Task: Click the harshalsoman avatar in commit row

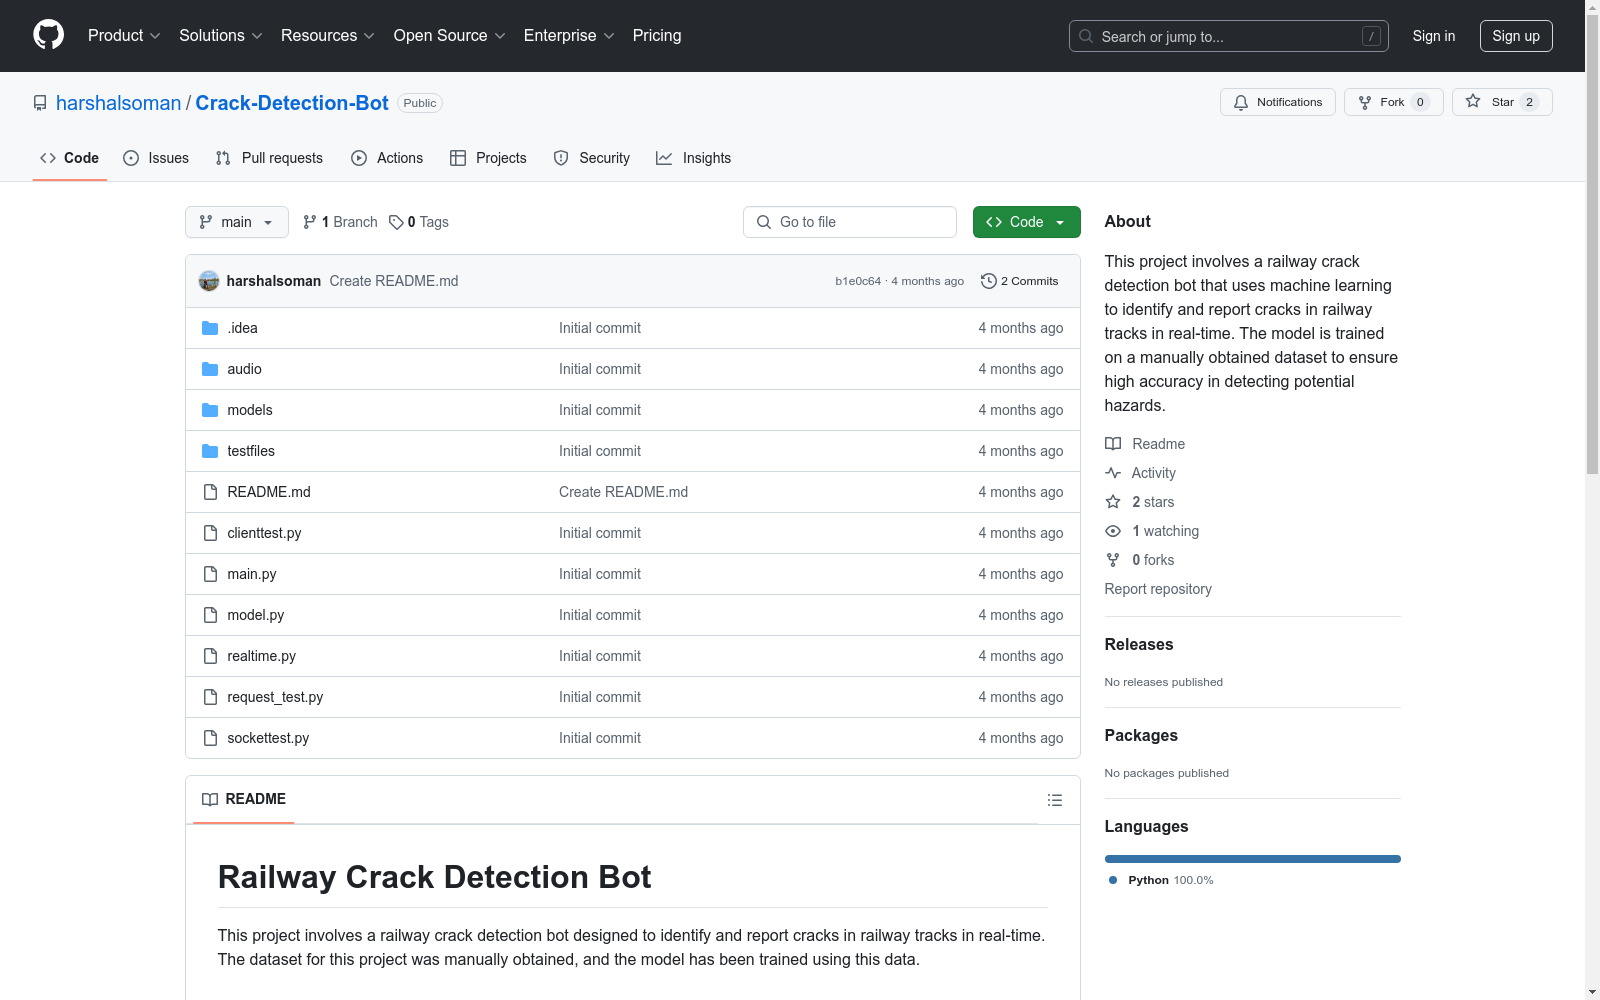Action: pyautogui.click(x=209, y=281)
